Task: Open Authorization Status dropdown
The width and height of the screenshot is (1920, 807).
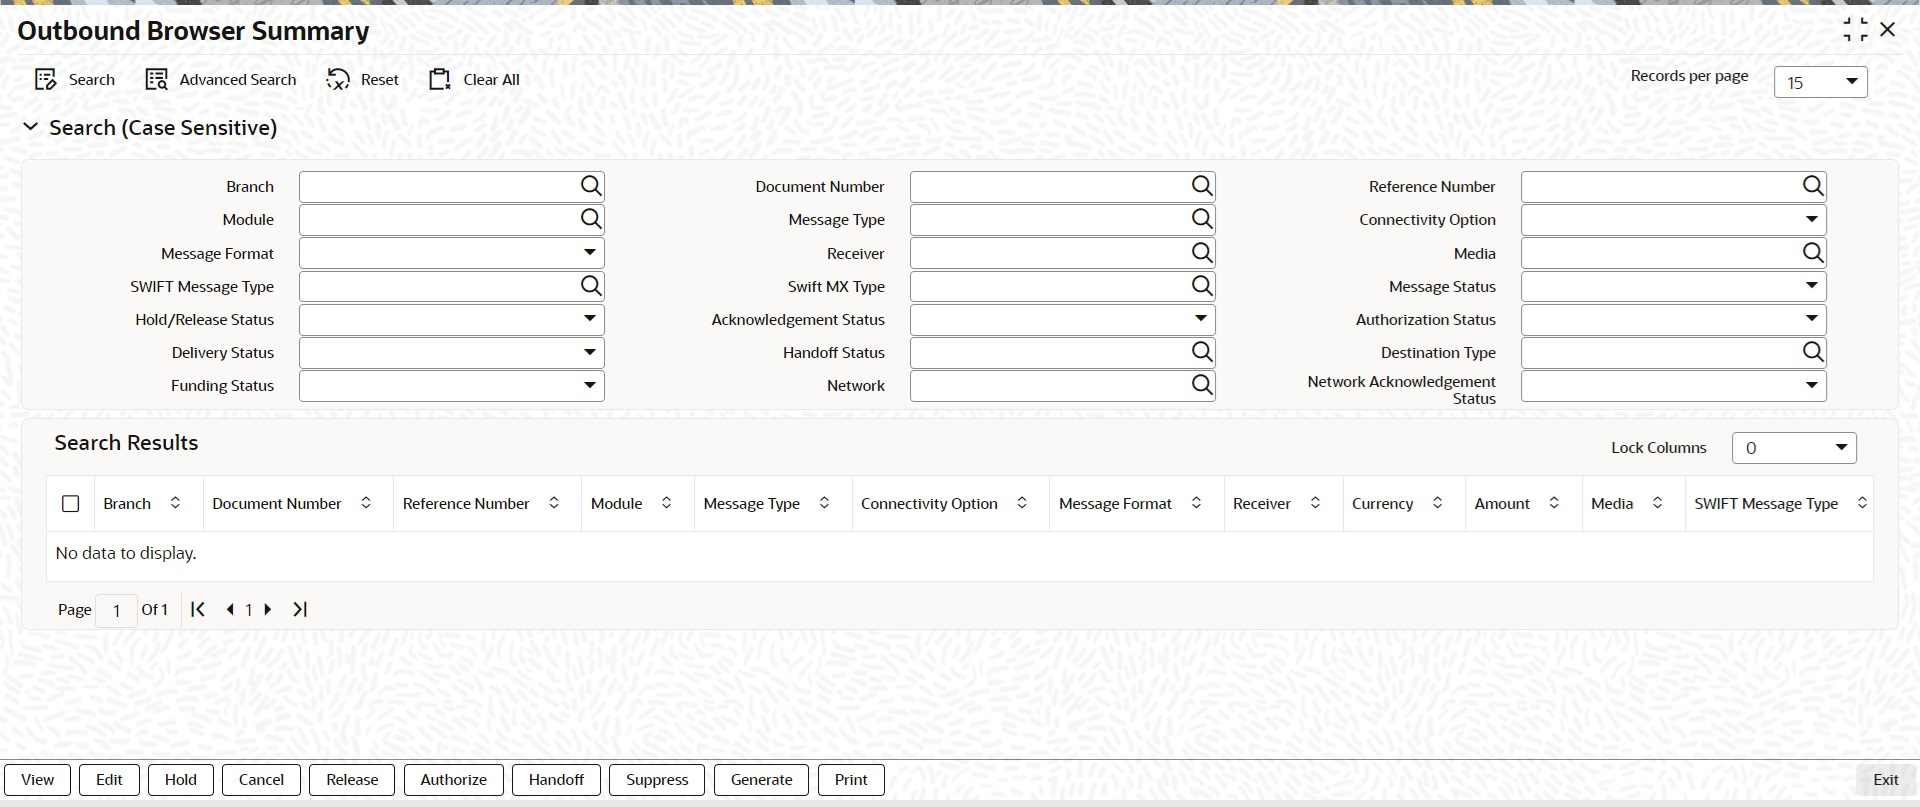Action: click(1673, 319)
